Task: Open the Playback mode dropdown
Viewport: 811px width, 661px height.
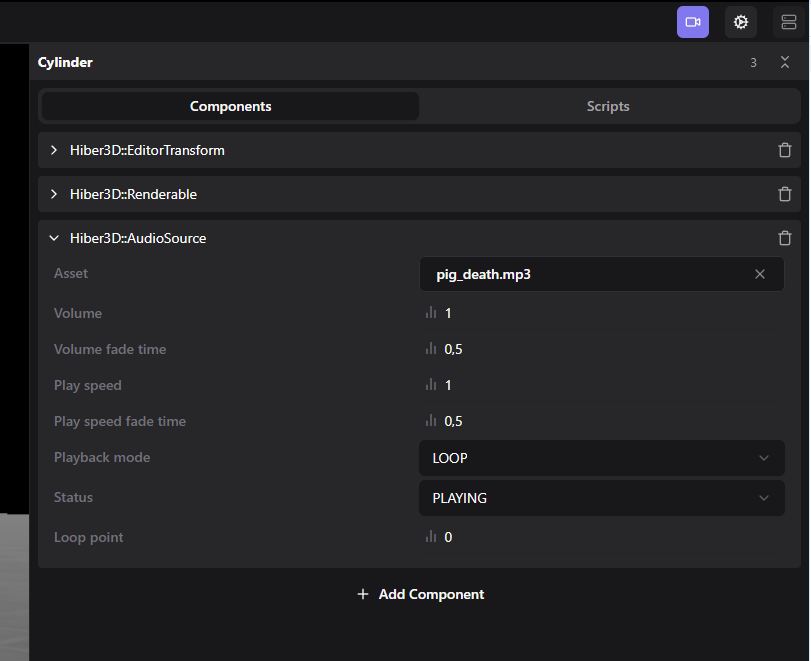Action: click(x=601, y=458)
